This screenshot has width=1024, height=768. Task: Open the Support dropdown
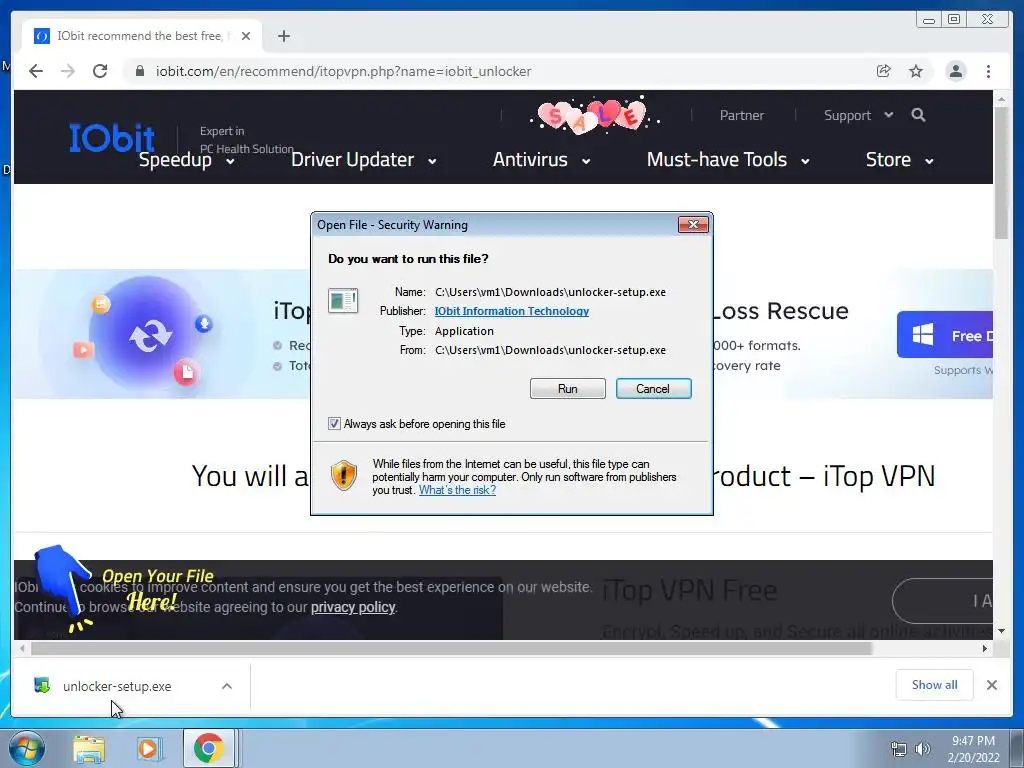coord(858,116)
